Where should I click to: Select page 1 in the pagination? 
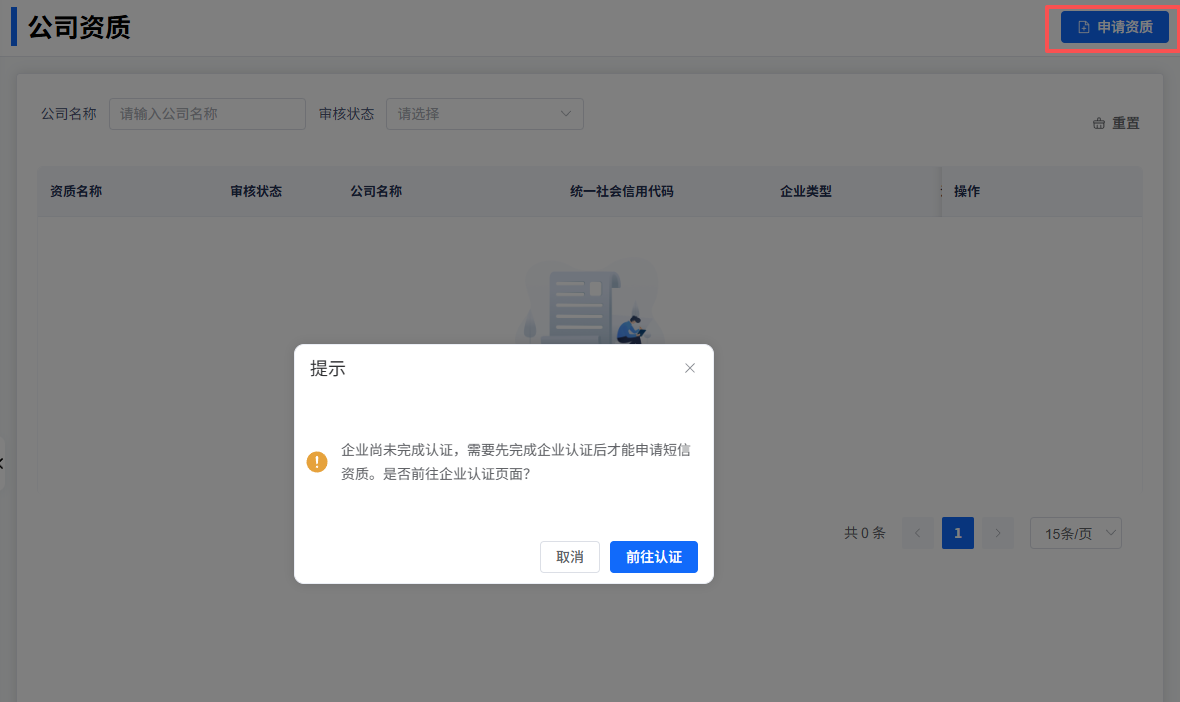957,533
